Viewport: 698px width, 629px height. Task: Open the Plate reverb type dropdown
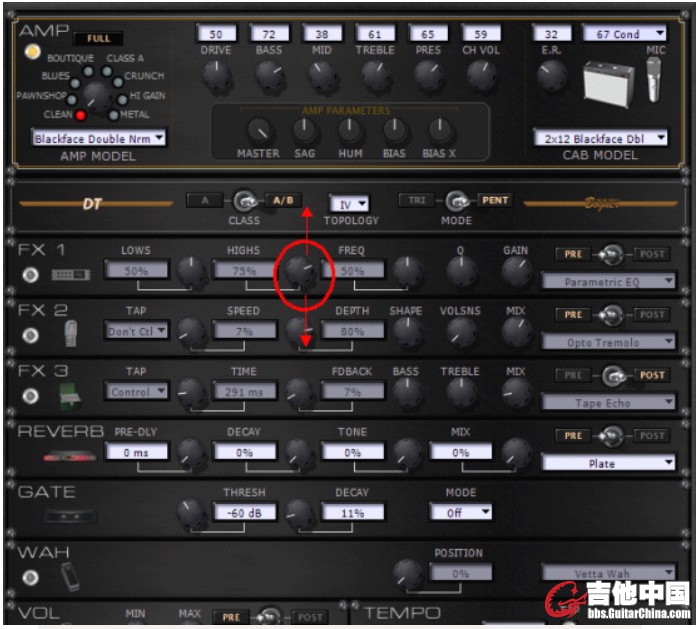(608, 463)
